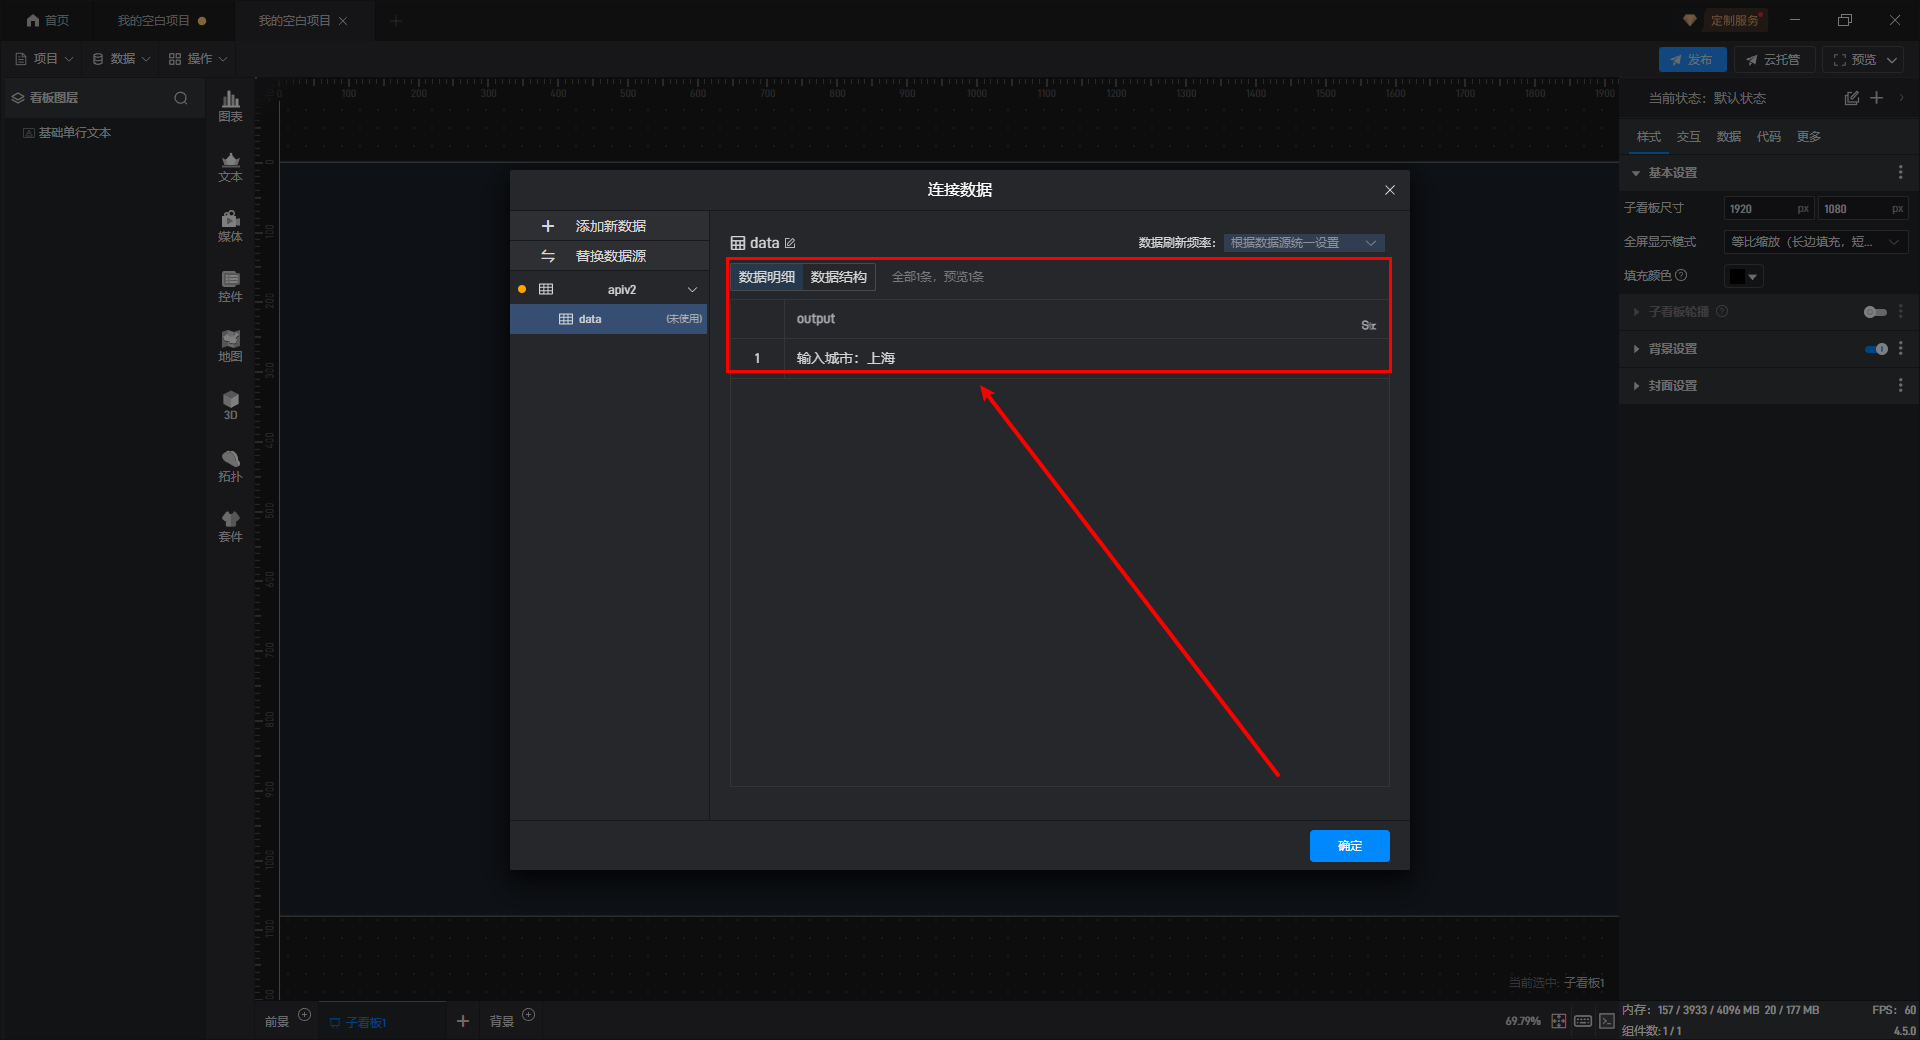Expand the 背景设置 section

pos(1636,349)
